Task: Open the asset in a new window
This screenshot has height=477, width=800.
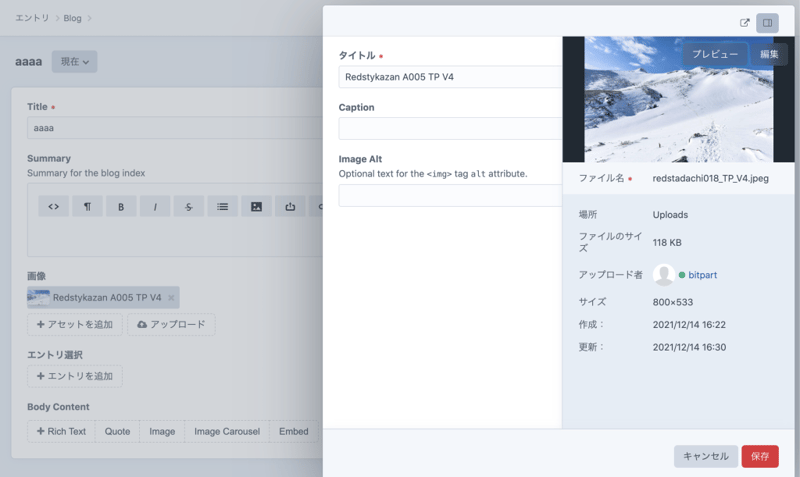Action: pos(744,23)
